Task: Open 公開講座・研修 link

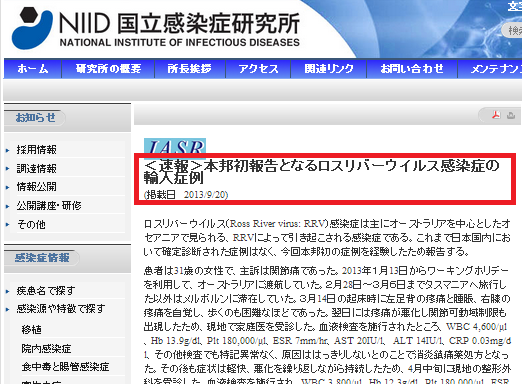Action: (49, 206)
